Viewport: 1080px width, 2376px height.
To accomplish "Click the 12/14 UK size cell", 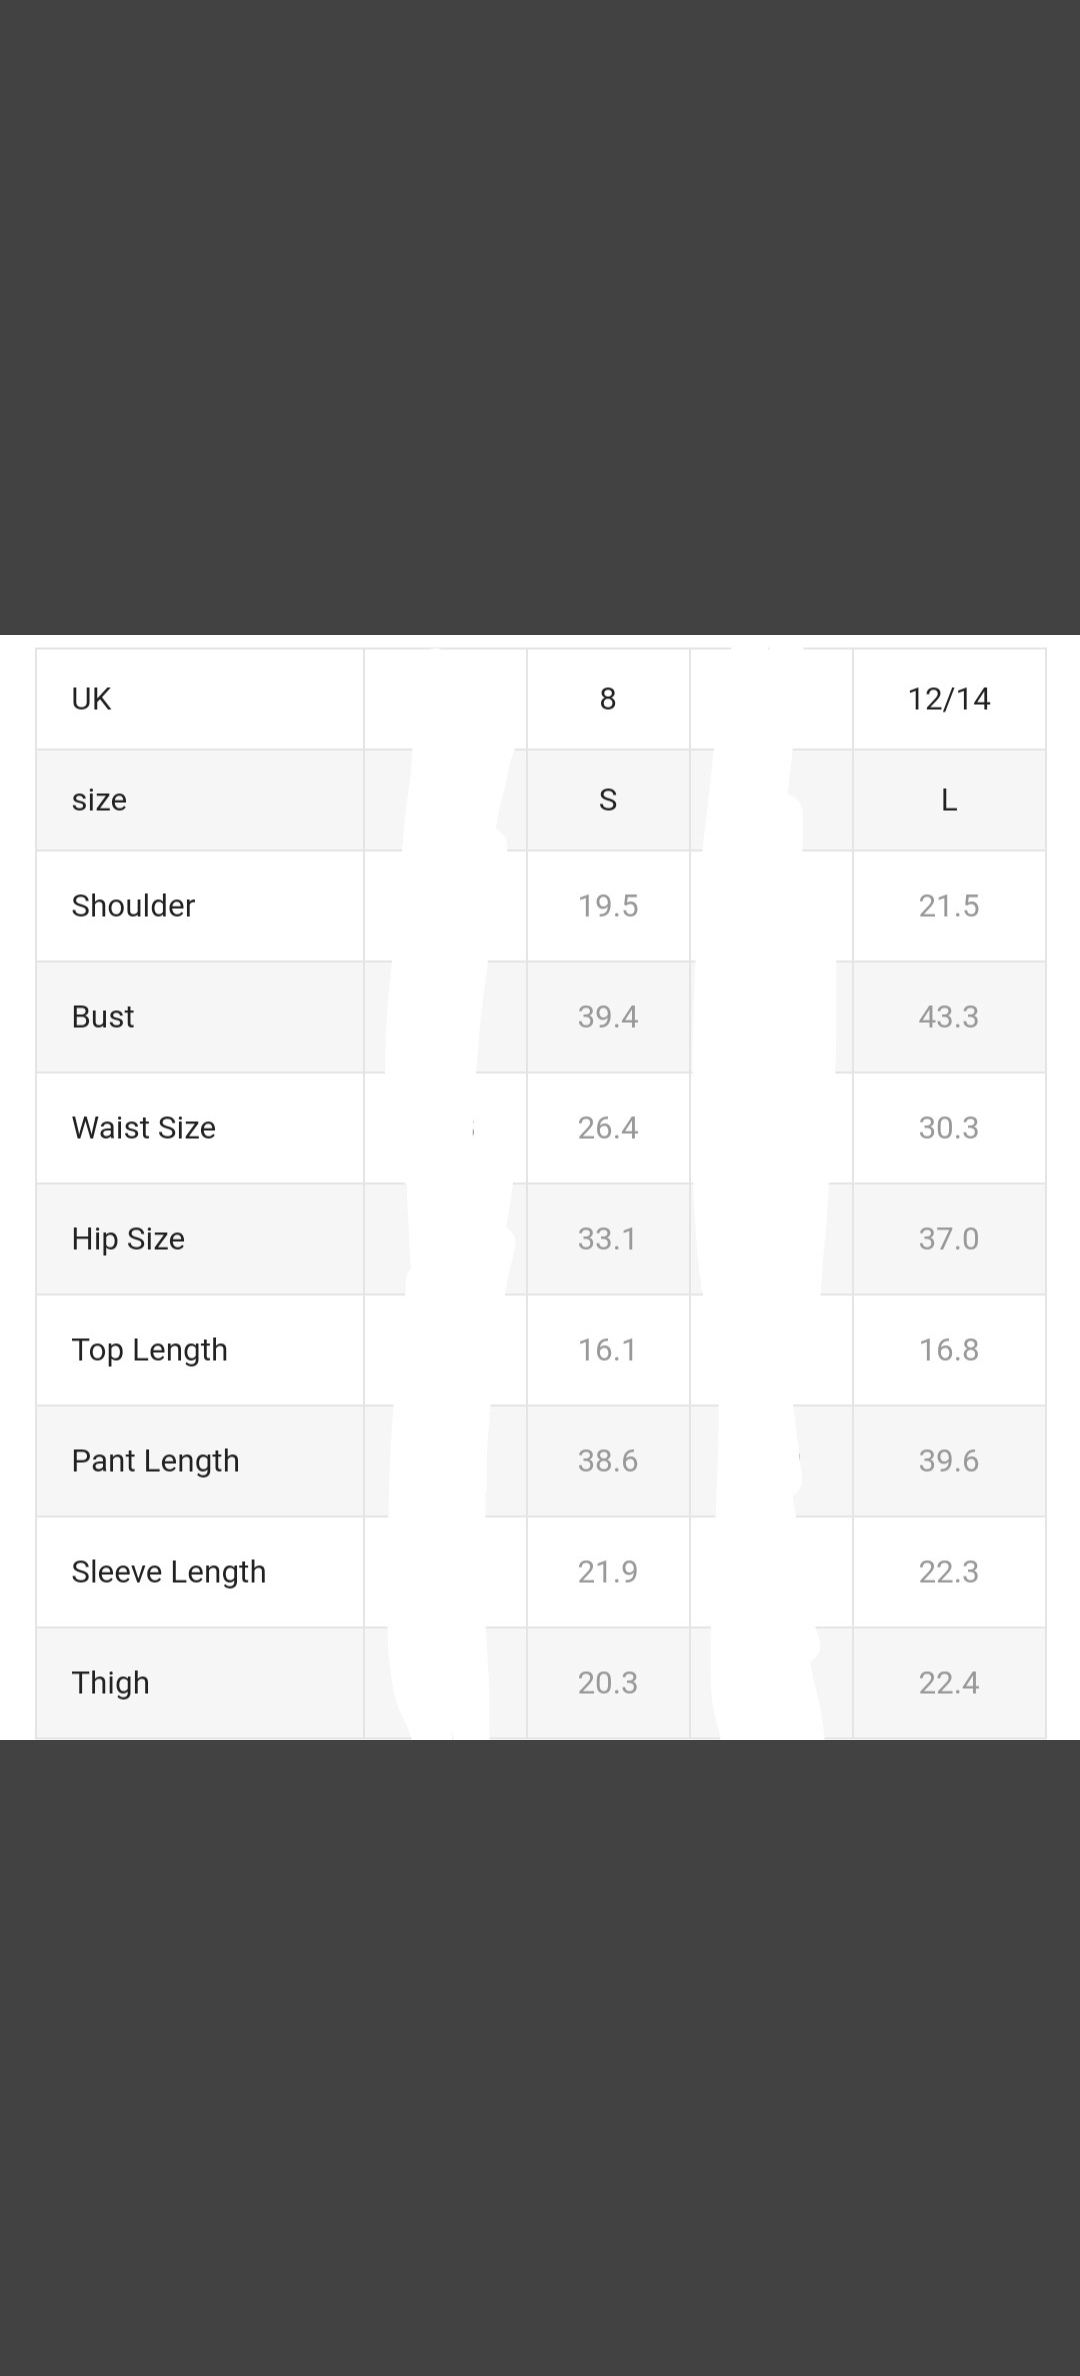I will point(949,699).
